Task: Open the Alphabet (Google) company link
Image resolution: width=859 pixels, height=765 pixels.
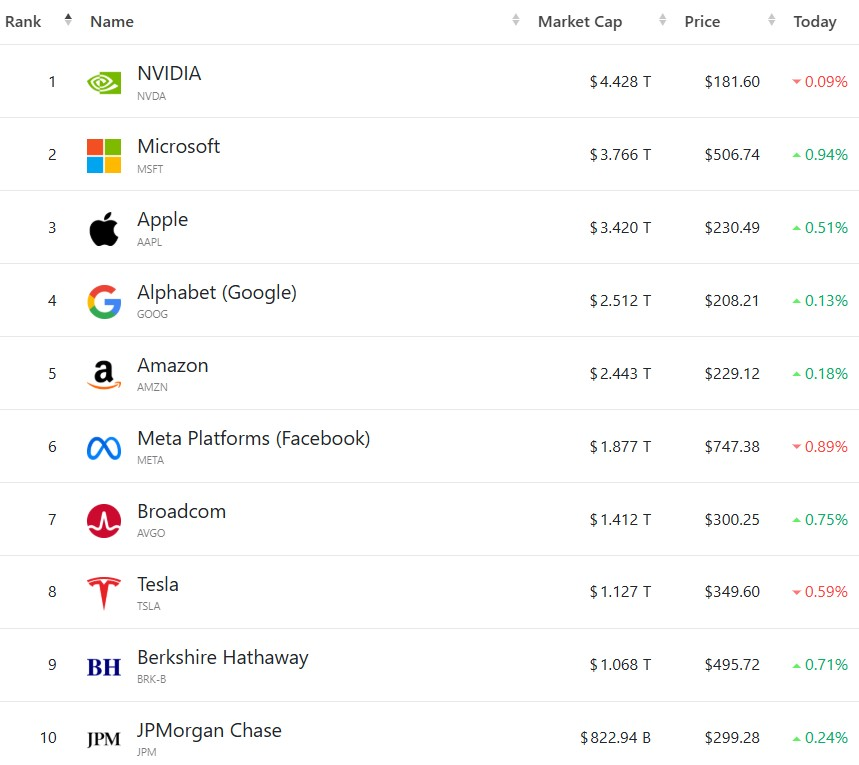Action: point(216,293)
